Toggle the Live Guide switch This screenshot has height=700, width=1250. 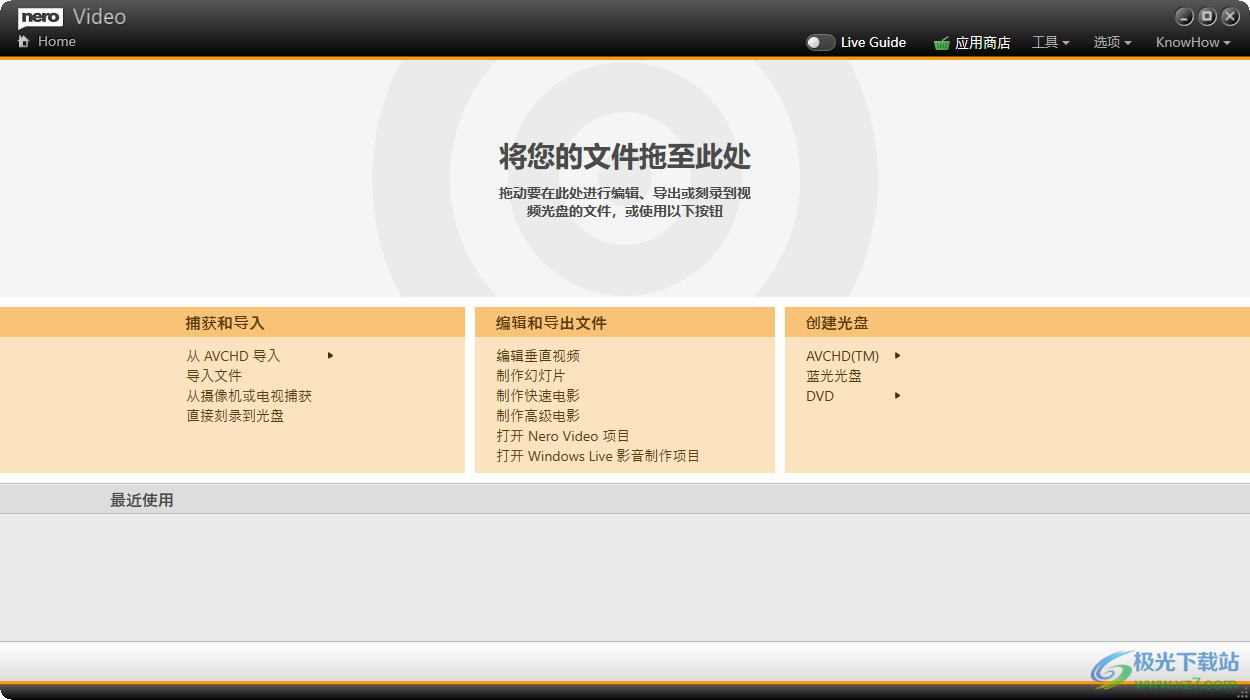(x=820, y=43)
